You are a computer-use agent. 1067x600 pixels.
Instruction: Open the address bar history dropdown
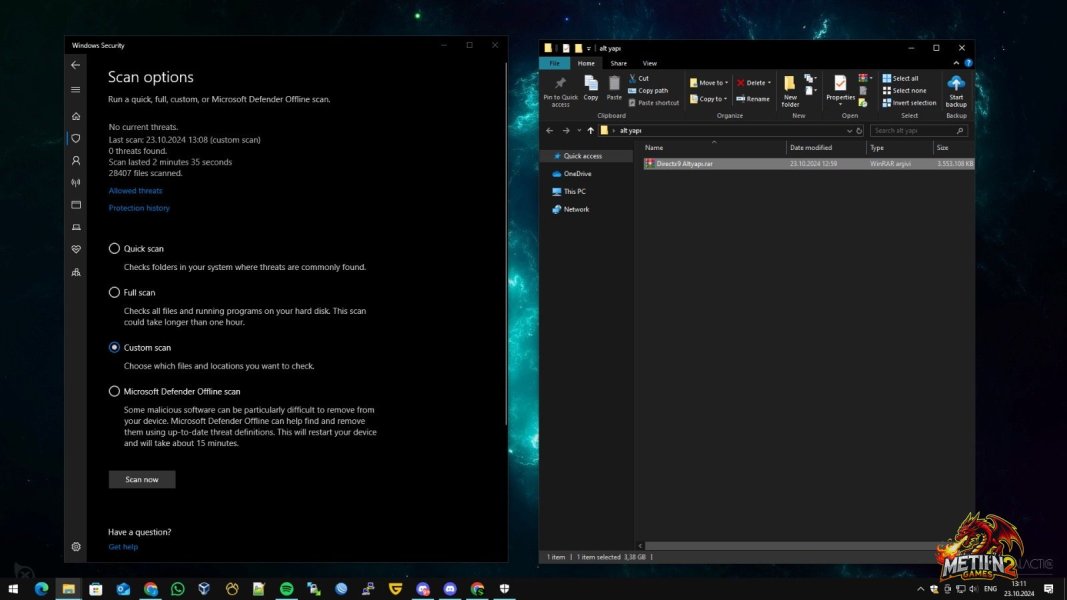(849, 131)
